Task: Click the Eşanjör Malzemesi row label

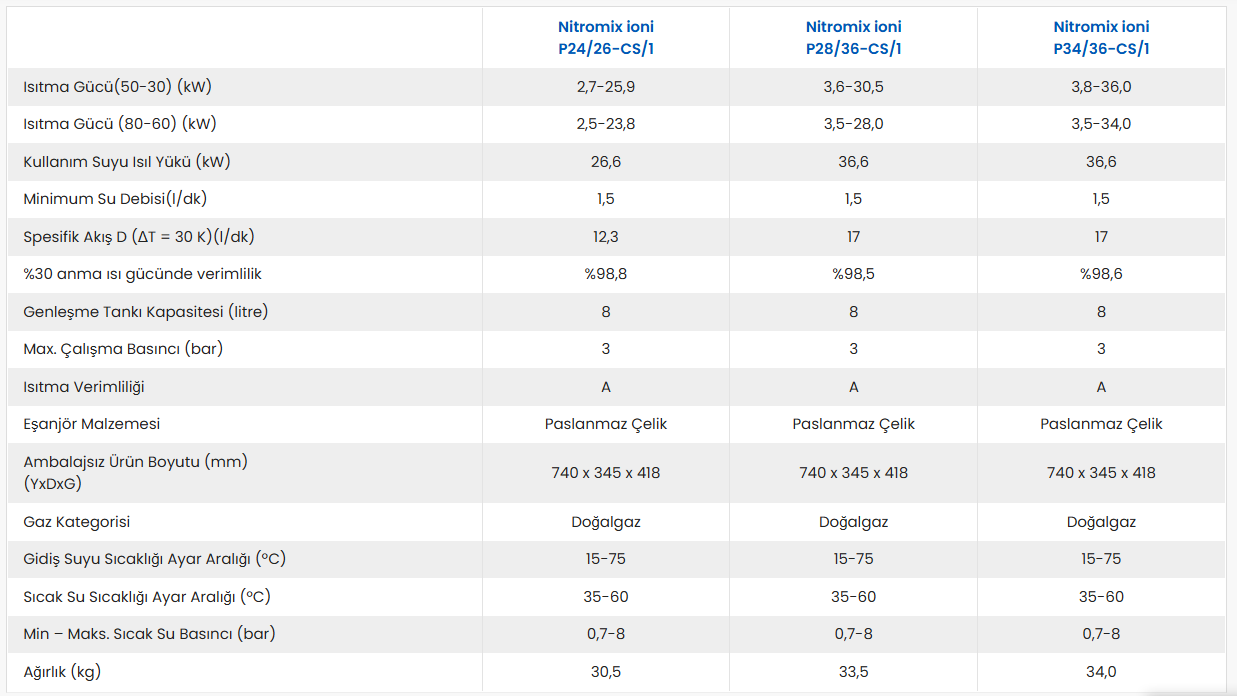Action: click(x=92, y=424)
